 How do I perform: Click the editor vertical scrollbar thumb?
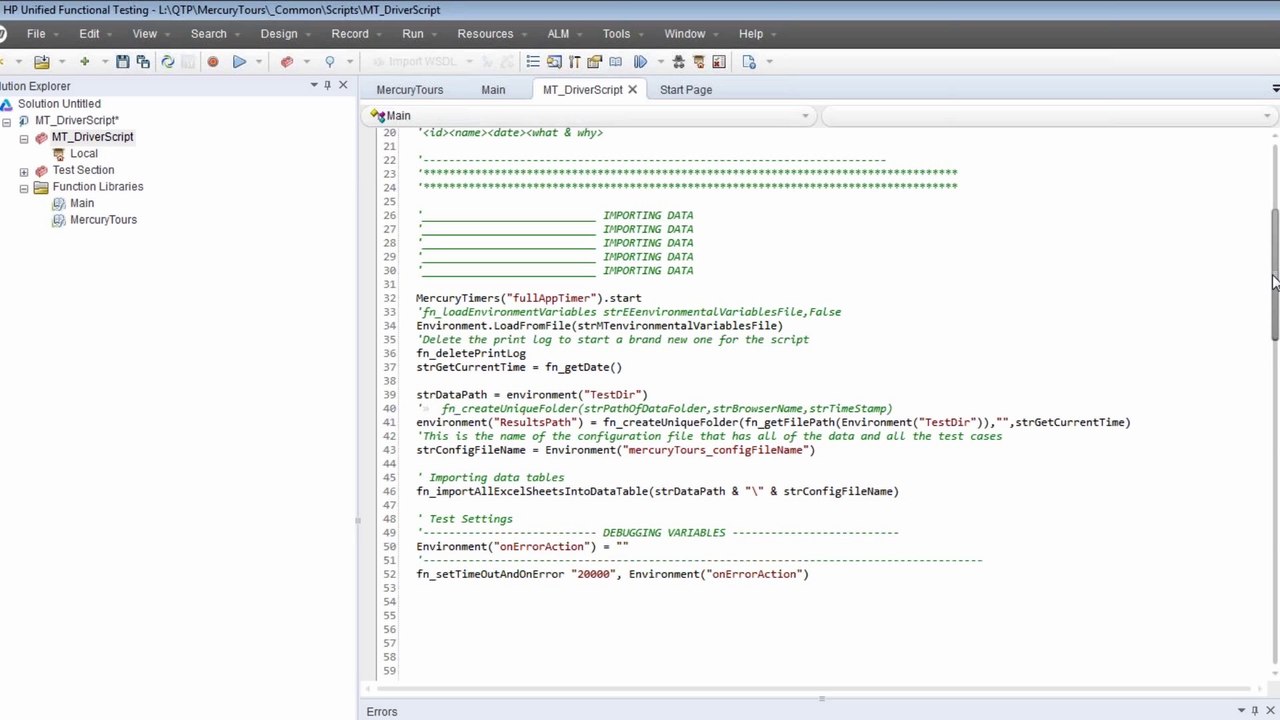(1275, 276)
